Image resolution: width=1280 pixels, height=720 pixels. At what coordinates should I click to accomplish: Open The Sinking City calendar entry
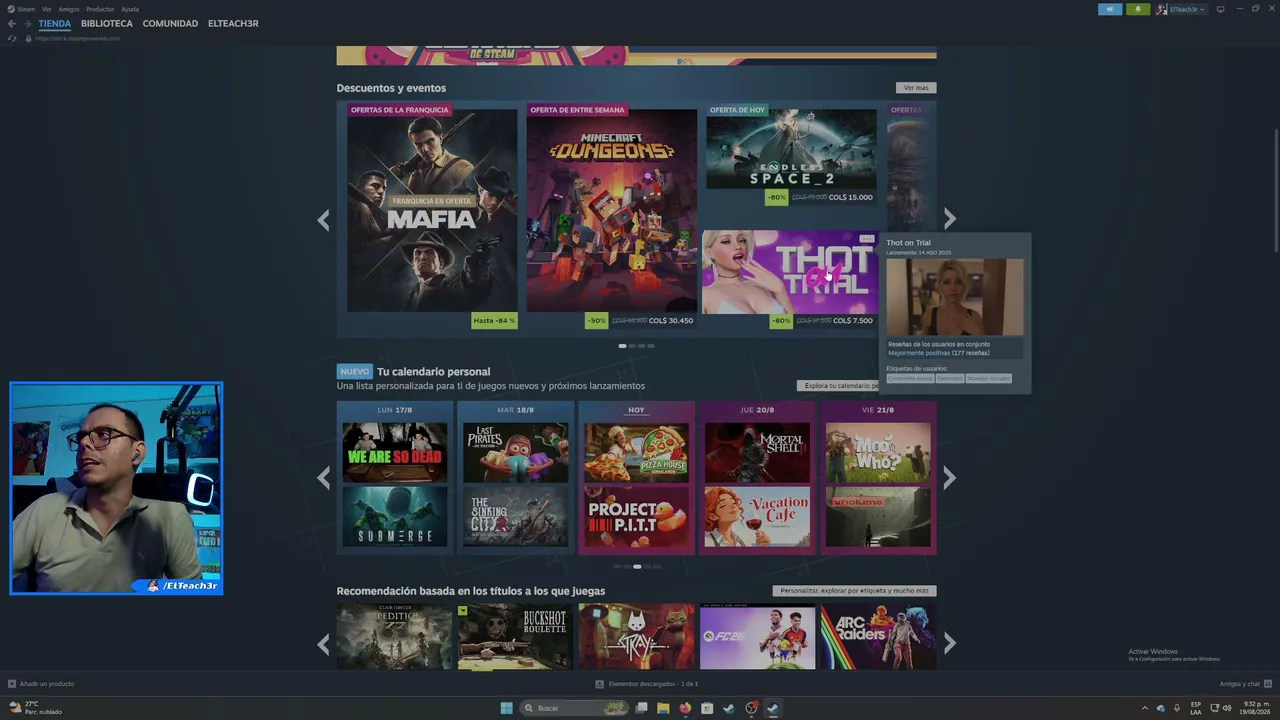tap(516, 517)
